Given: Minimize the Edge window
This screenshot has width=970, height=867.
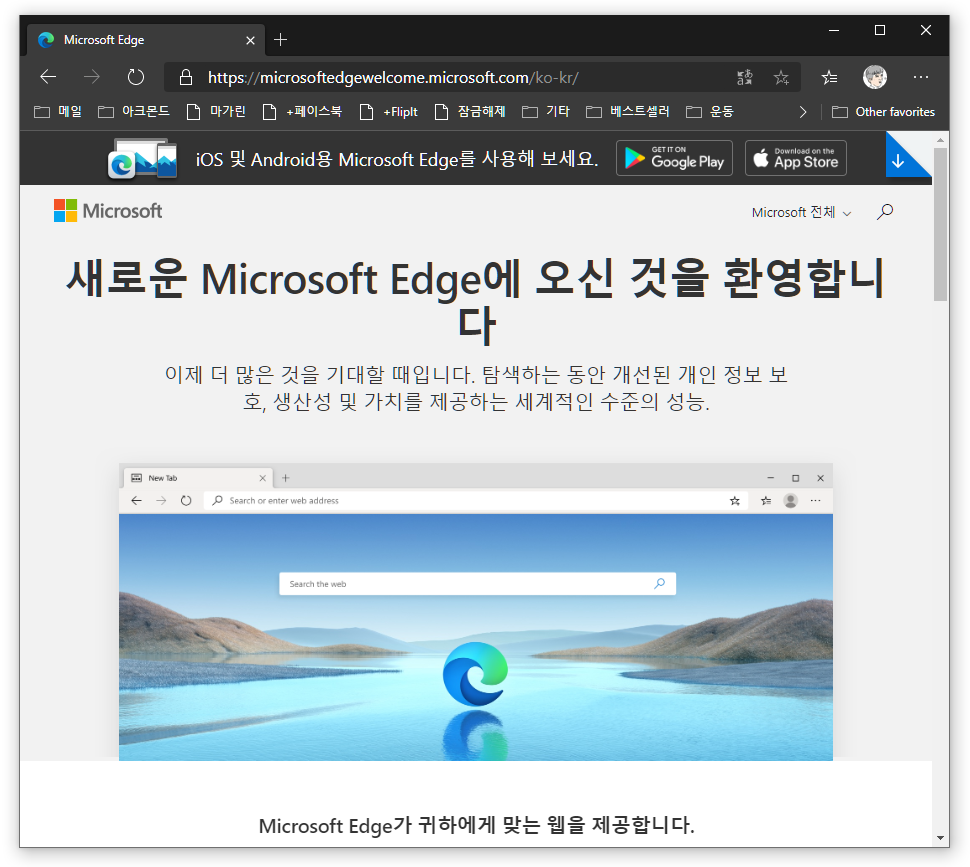Looking at the screenshot, I should coord(834,30).
